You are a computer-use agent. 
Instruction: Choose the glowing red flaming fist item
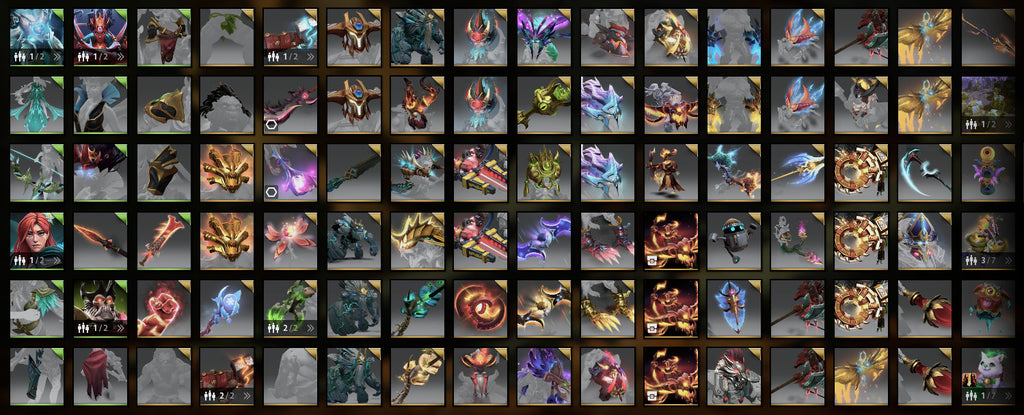pos(163,308)
